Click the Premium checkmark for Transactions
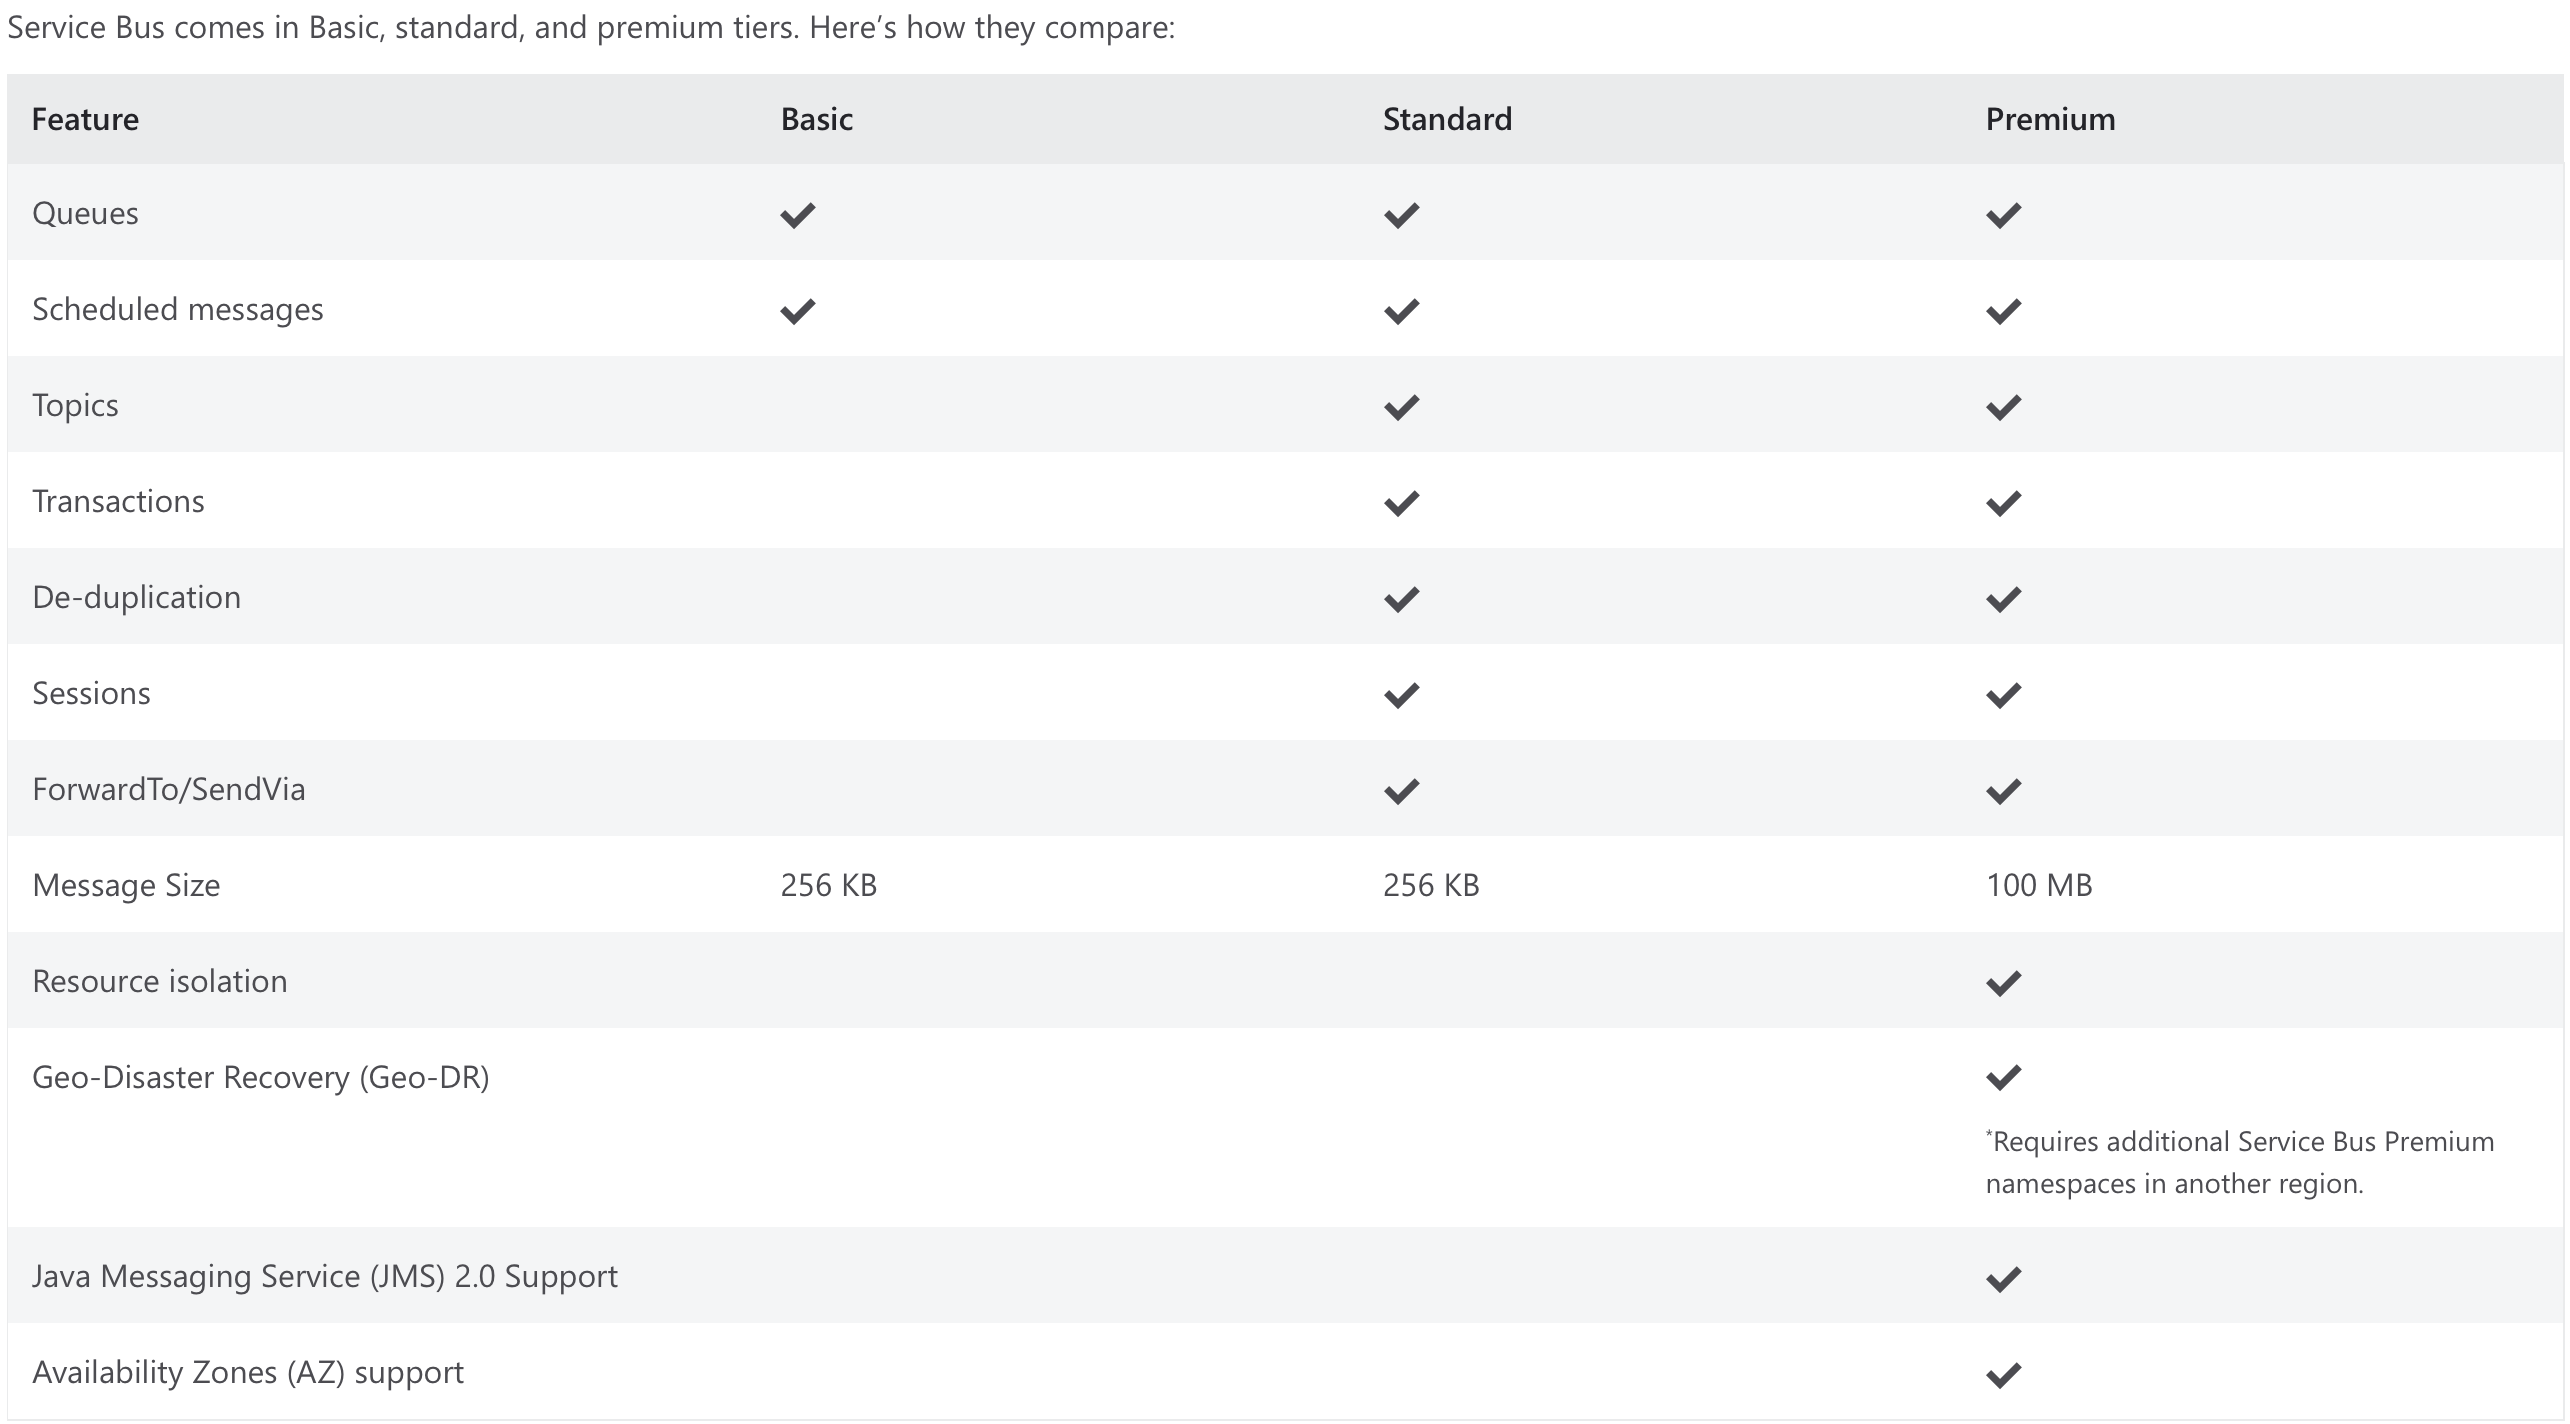 [x=2003, y=503]
